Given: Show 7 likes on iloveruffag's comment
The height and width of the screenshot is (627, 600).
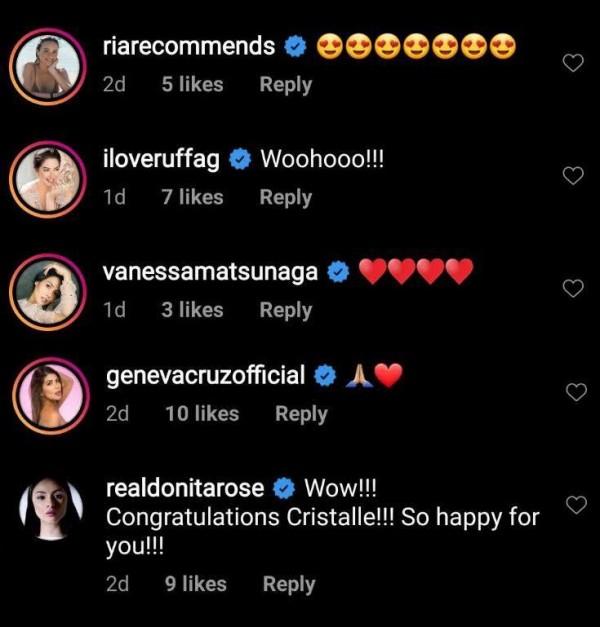Looking at the screenshot, I should (192, 198).
